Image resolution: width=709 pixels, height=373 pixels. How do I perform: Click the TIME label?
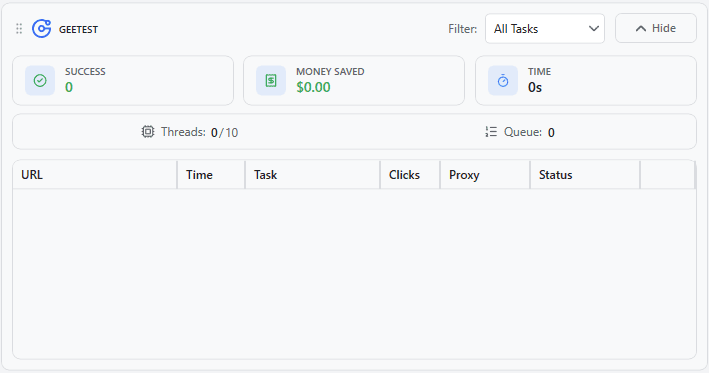pyautogui.click(x=539, y=71)
